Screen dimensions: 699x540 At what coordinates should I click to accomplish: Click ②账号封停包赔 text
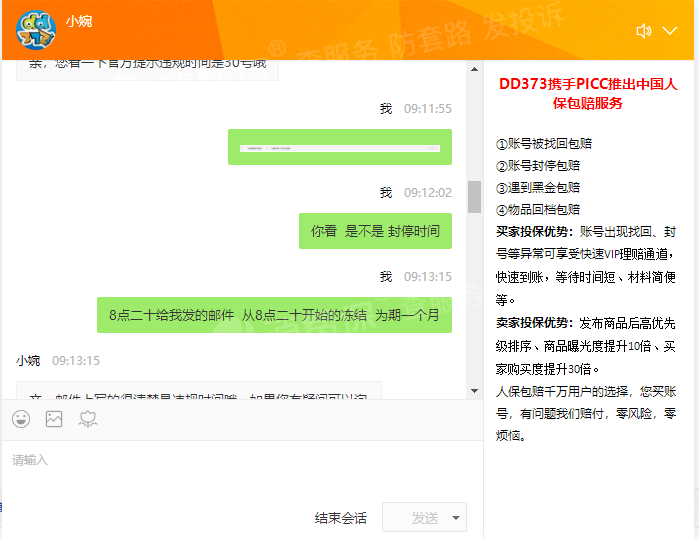[x=538, y=165]
